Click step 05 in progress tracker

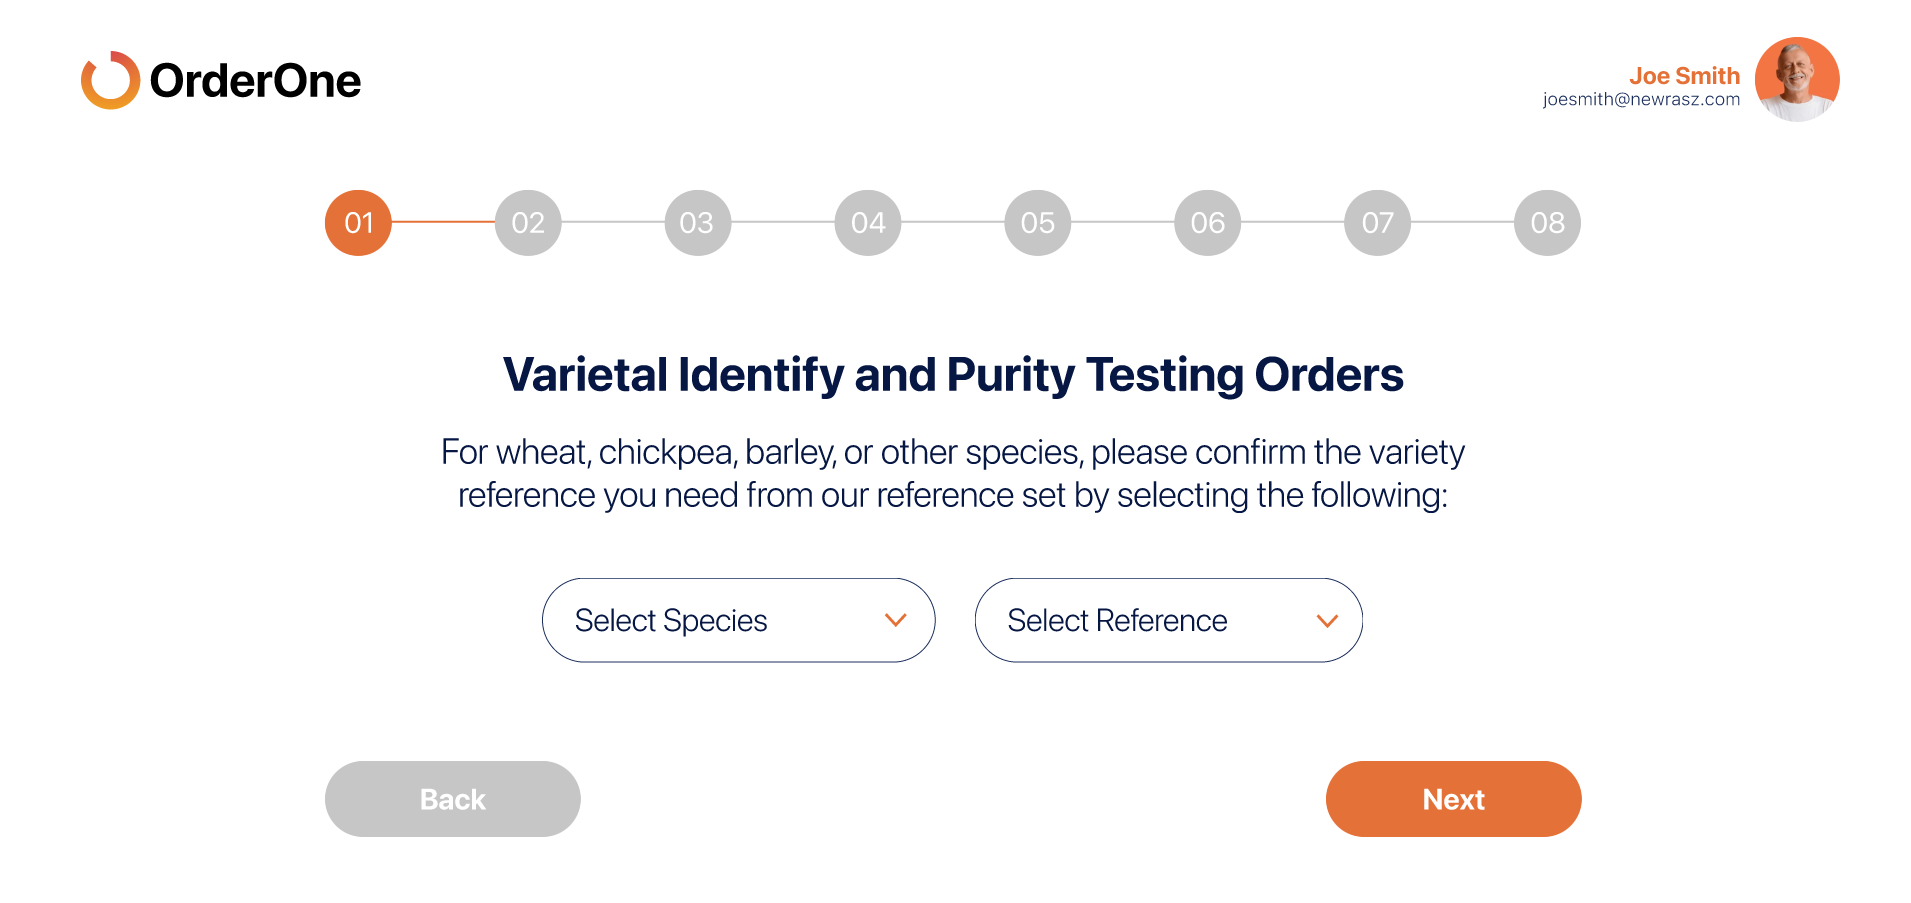(1038, 223)
